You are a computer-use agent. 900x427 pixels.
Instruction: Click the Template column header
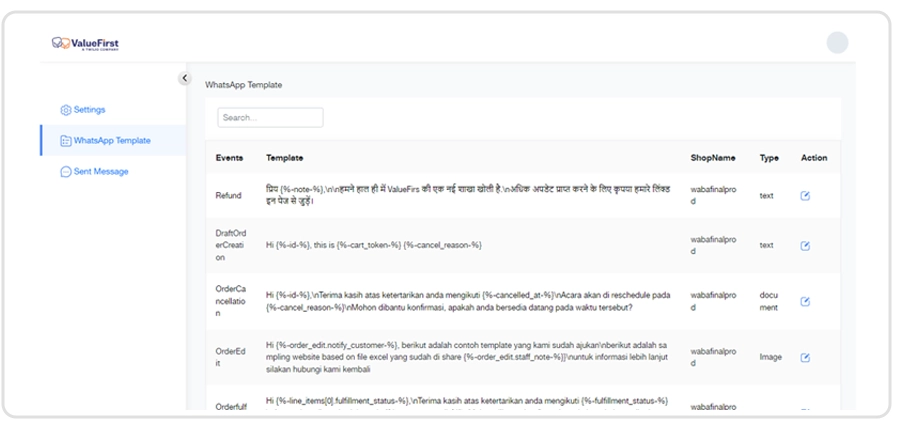point(285,158)
